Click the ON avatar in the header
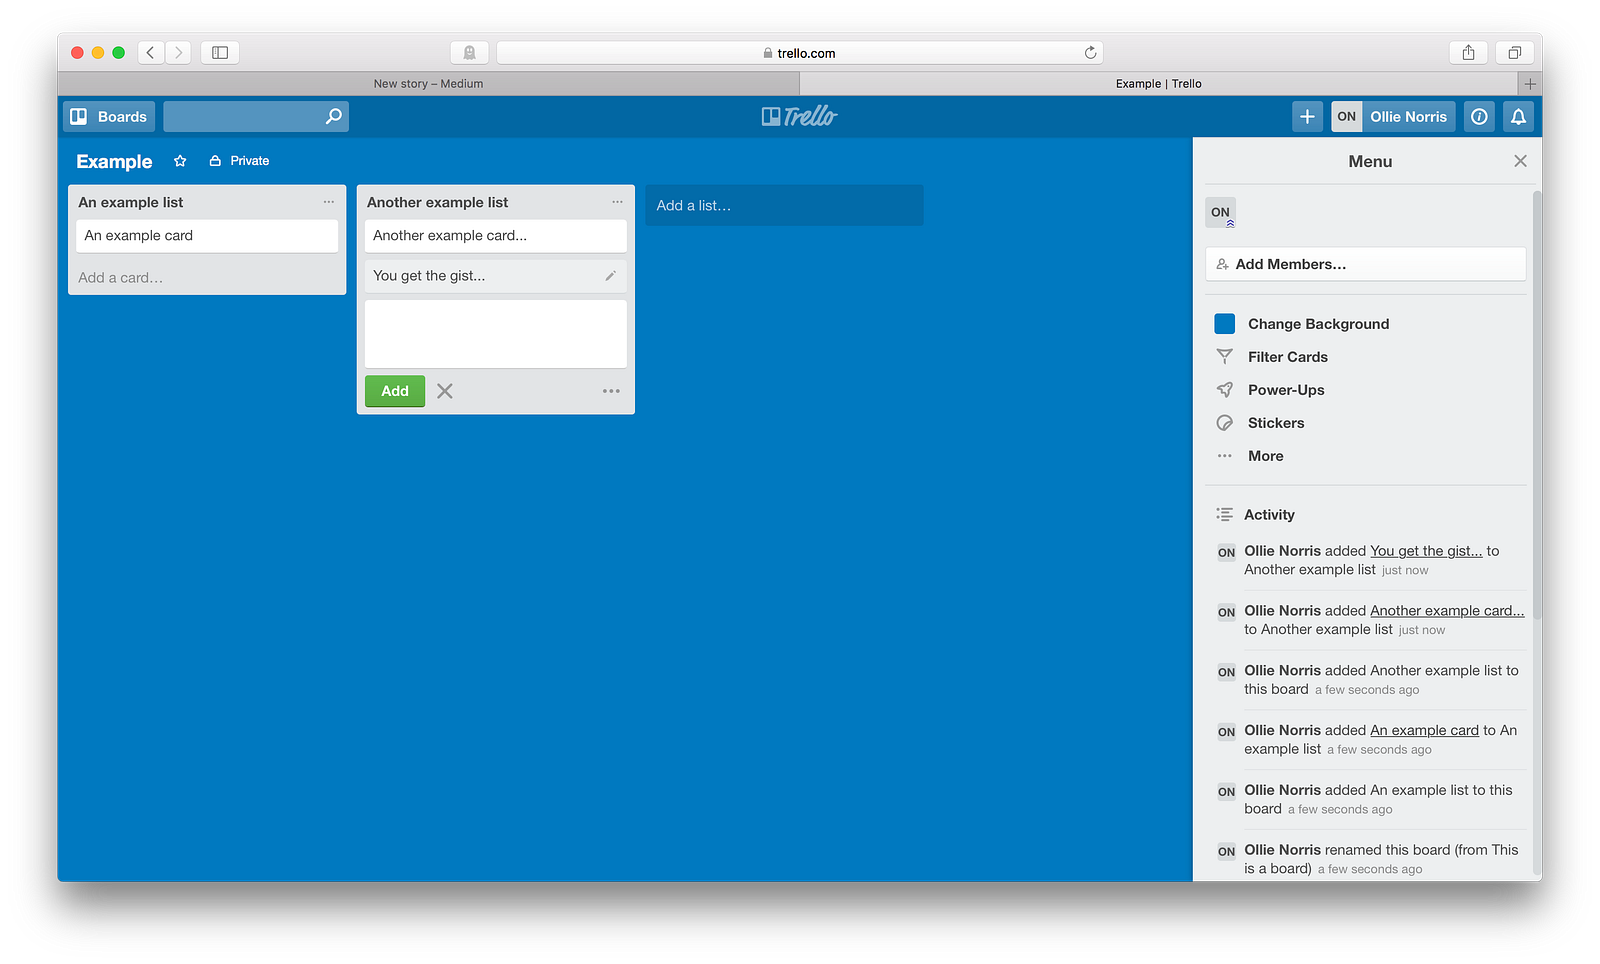1600x964 pixels. pos(1347,117)
